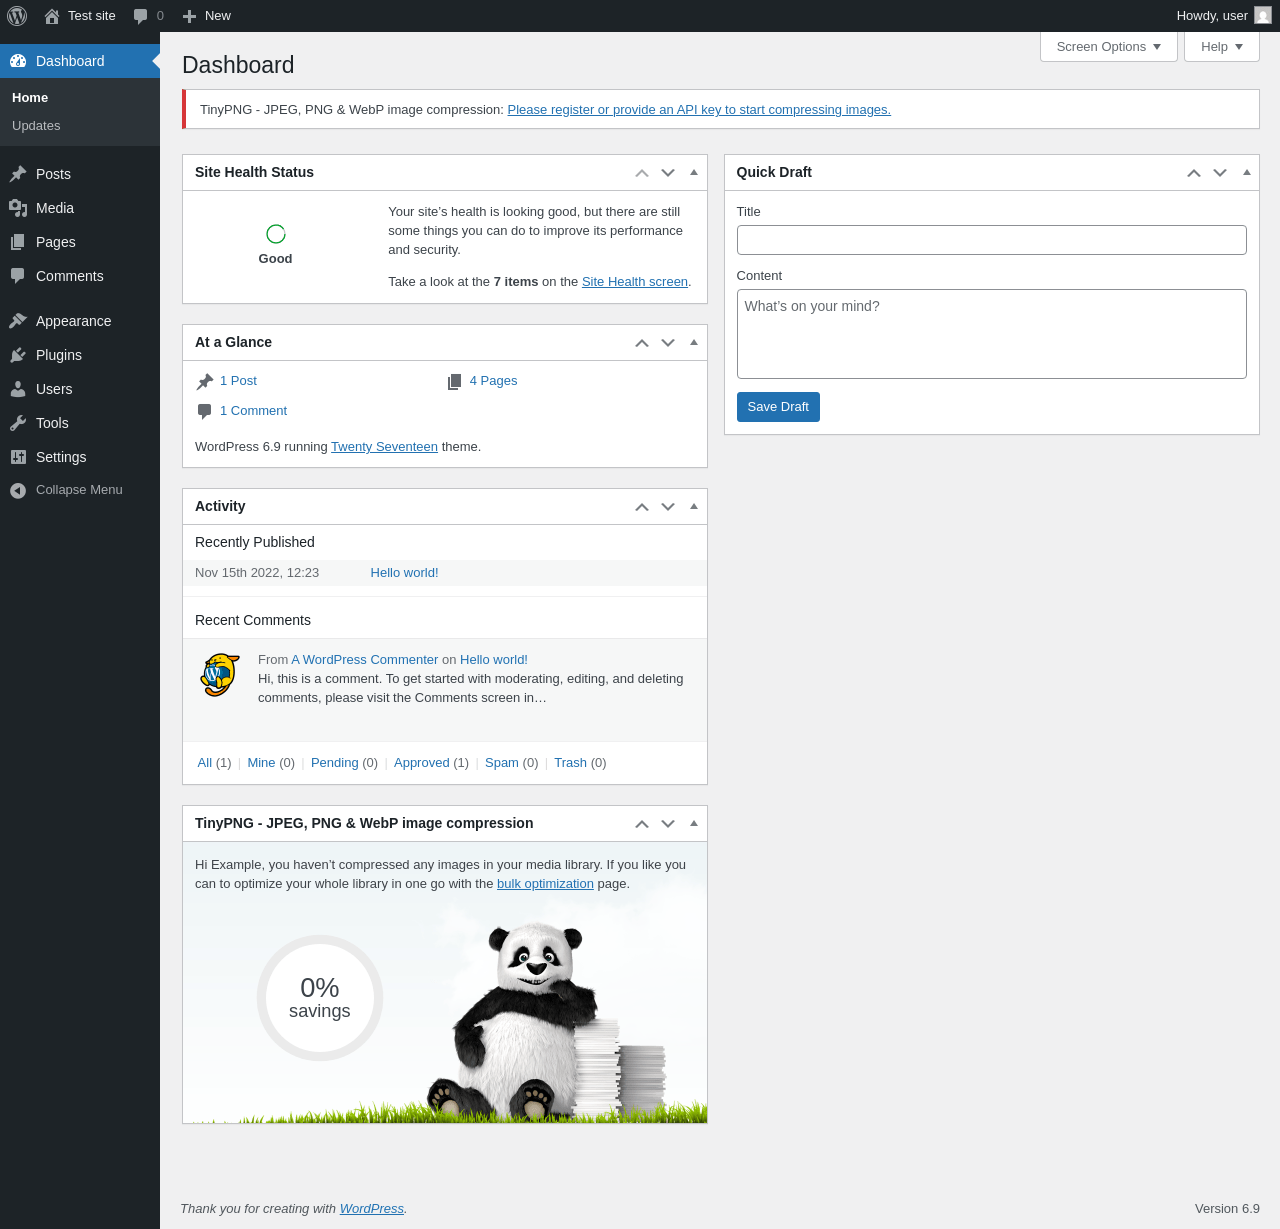Click the Dashboard gauge icon in sidebar
This screenshot has height=1229, width=1280.
click(18, 61)
